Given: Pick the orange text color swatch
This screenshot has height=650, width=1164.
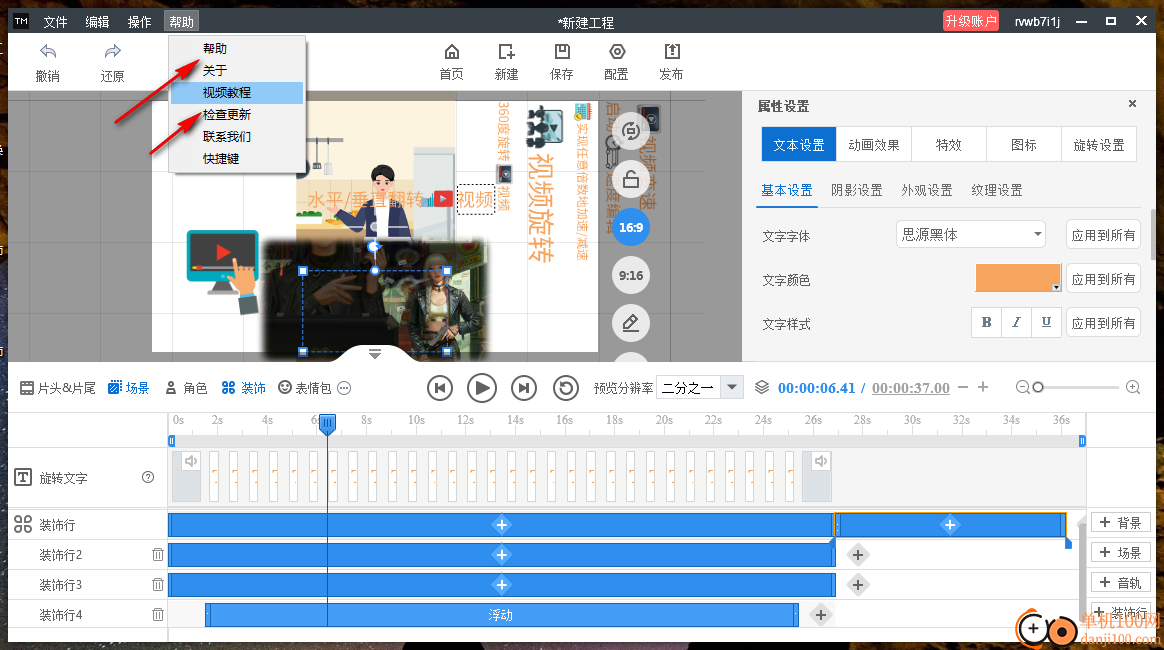Looking at the screenshot, I should (1018, 278).
